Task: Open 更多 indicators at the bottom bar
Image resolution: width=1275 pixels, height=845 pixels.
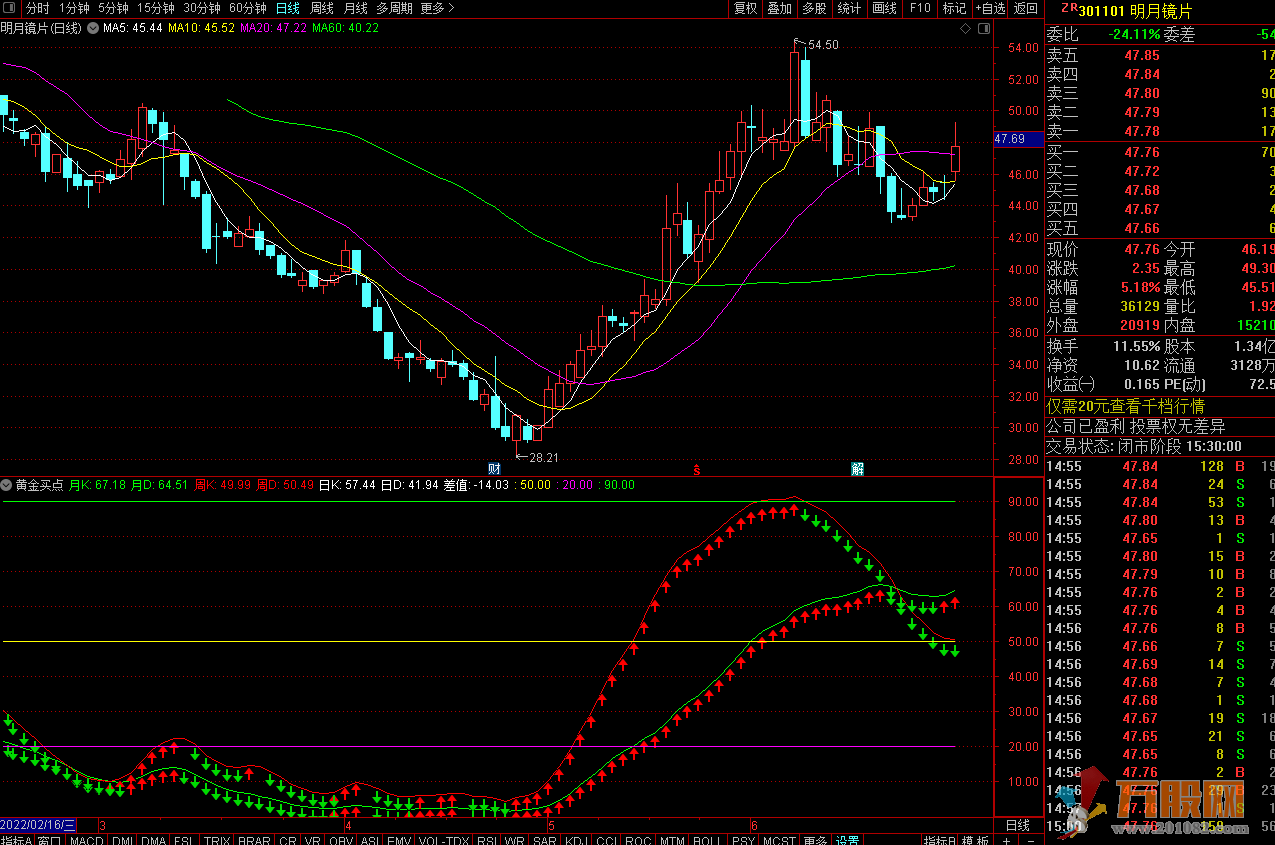Action: pos(815,841)
